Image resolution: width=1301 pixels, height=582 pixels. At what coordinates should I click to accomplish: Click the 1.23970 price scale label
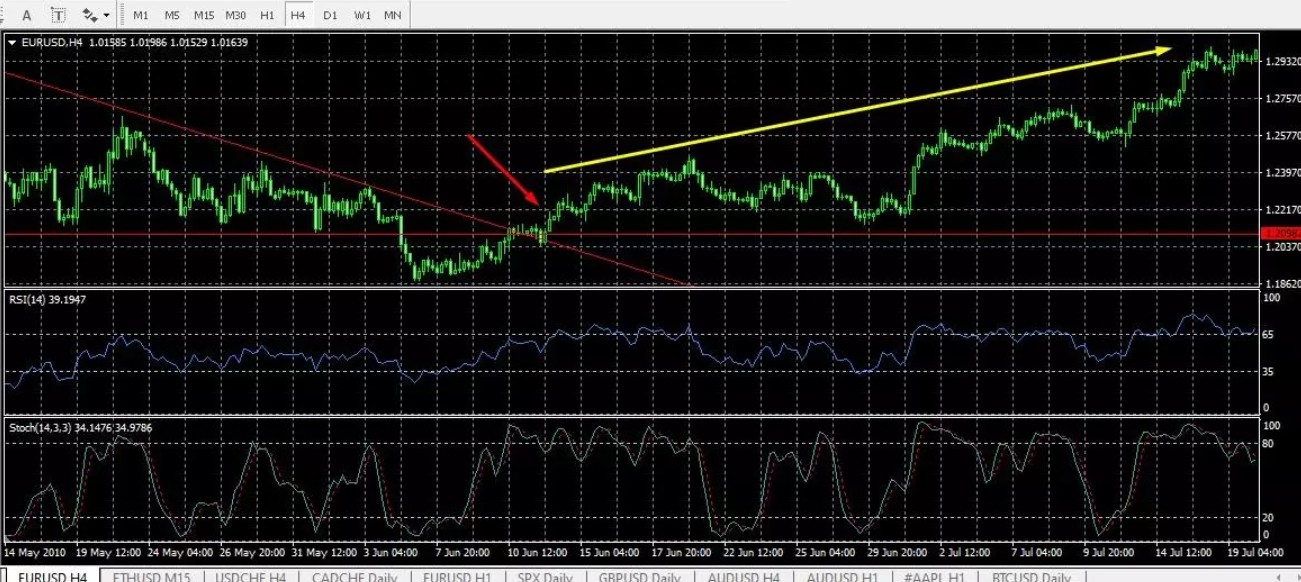tap(1281, 173)
